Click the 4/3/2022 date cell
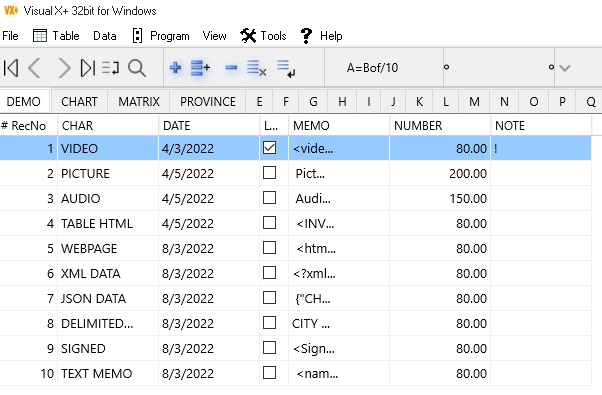 tap(209, 148)
